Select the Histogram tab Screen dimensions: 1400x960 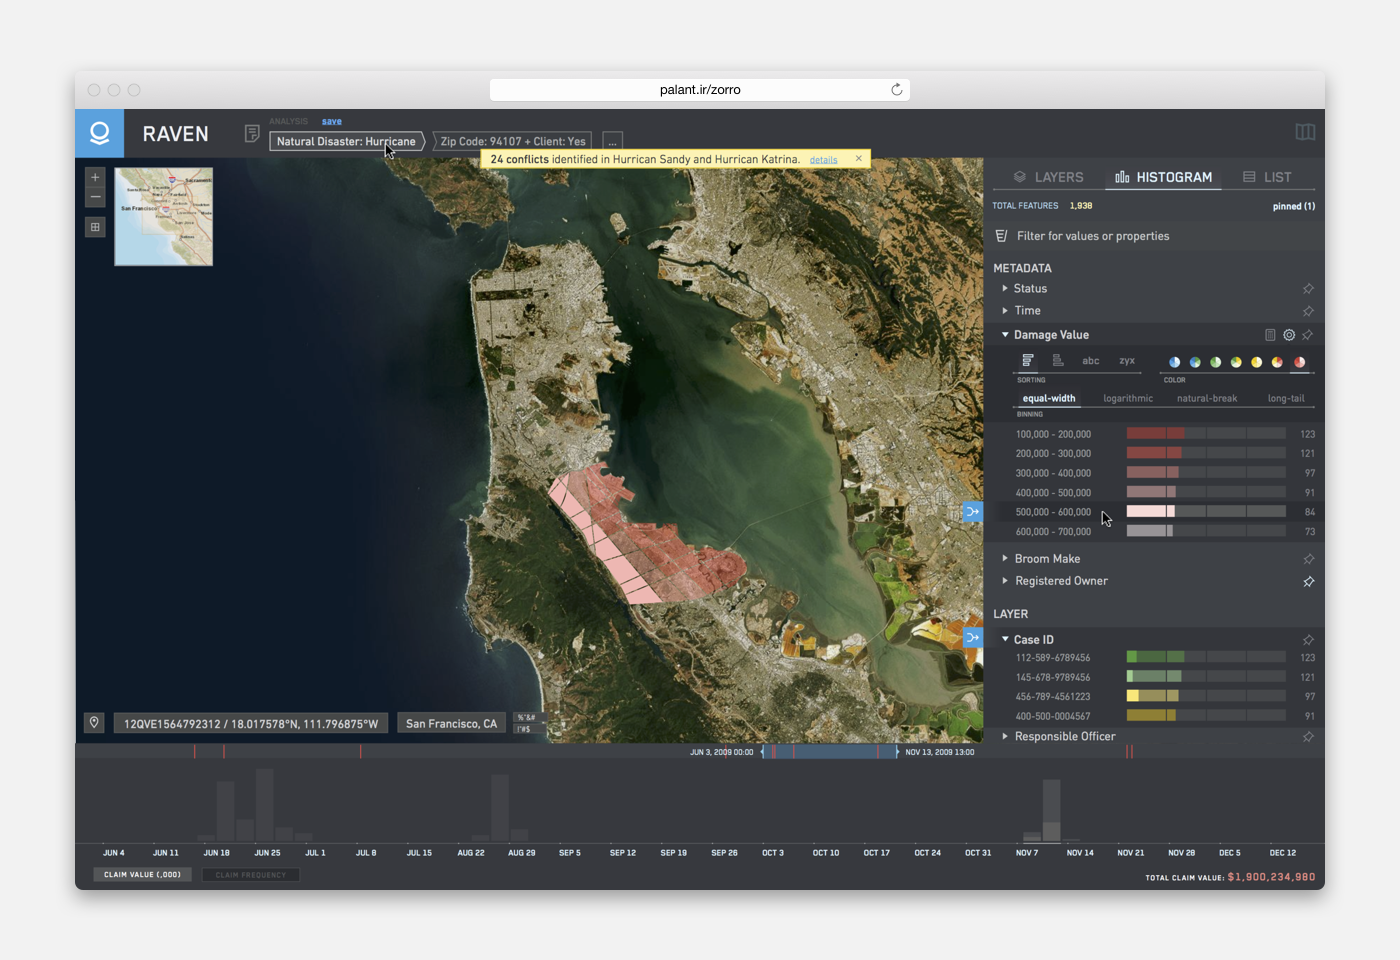click(x=1163, y=177)
